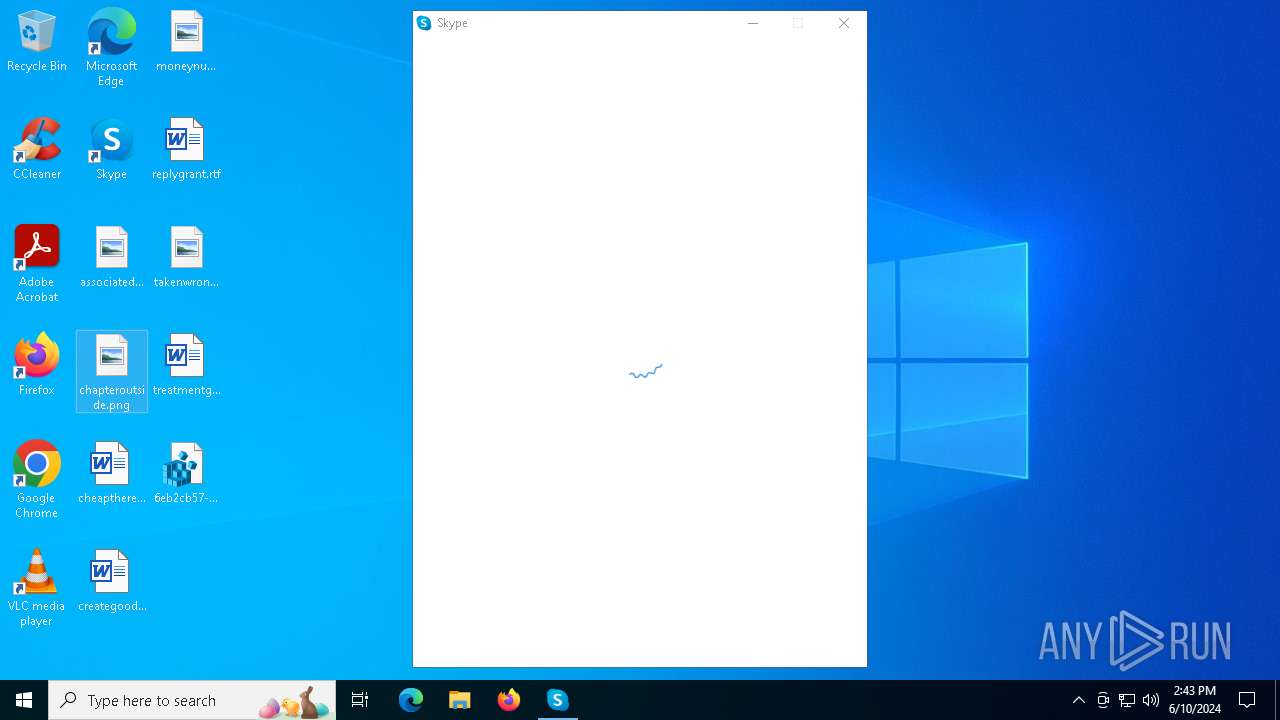Open the clock showing 2:43 PM
The width and height of the screenshot is (1280, 720).
pos(1195,700)
